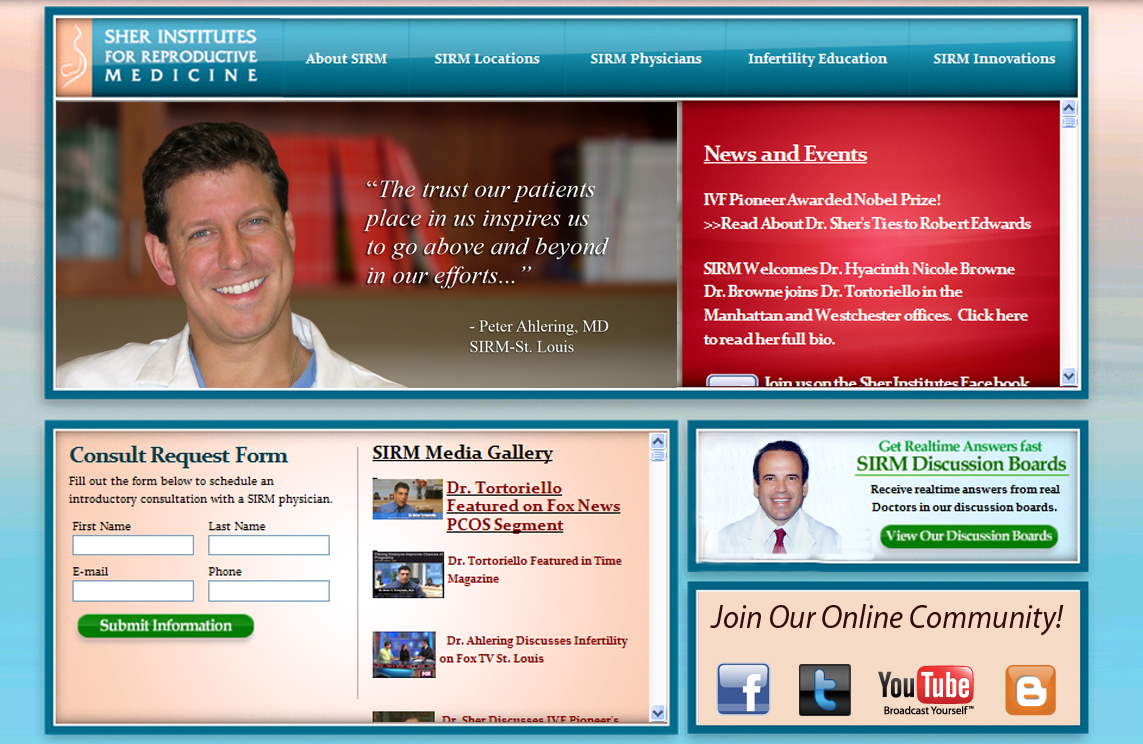
Task: Open the SIRM Physicians menu
Action: pyautogui.click(x=646, y=58)
